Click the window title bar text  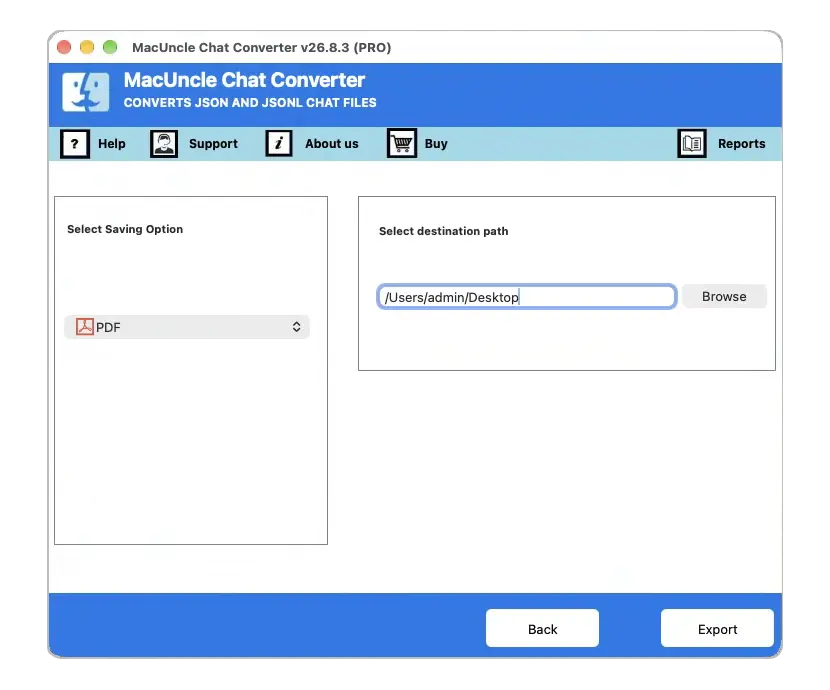(x=261, y=48)
